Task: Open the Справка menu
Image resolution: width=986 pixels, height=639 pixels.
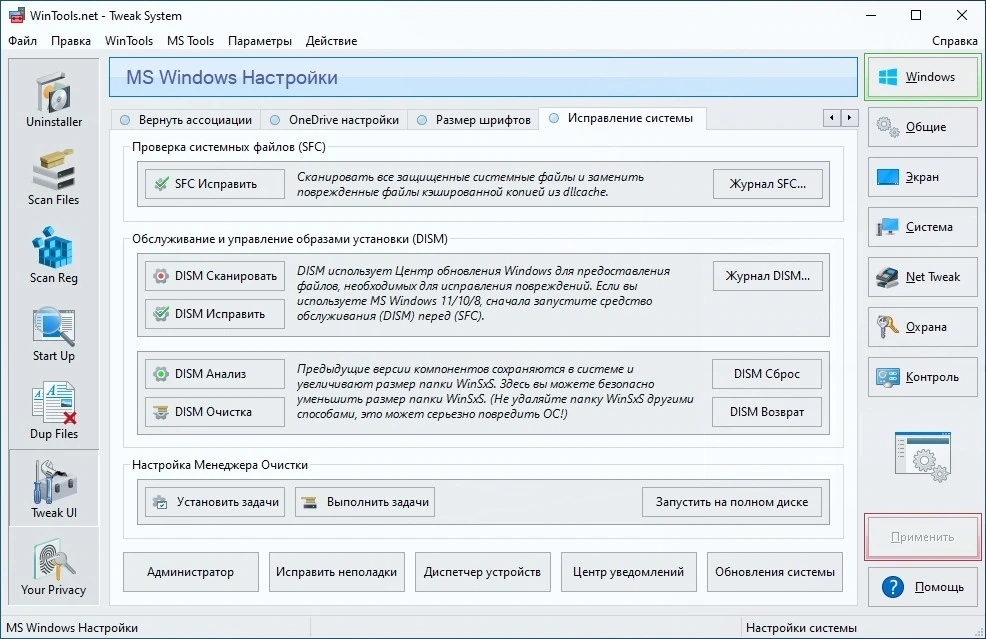Action: [955, 41]
